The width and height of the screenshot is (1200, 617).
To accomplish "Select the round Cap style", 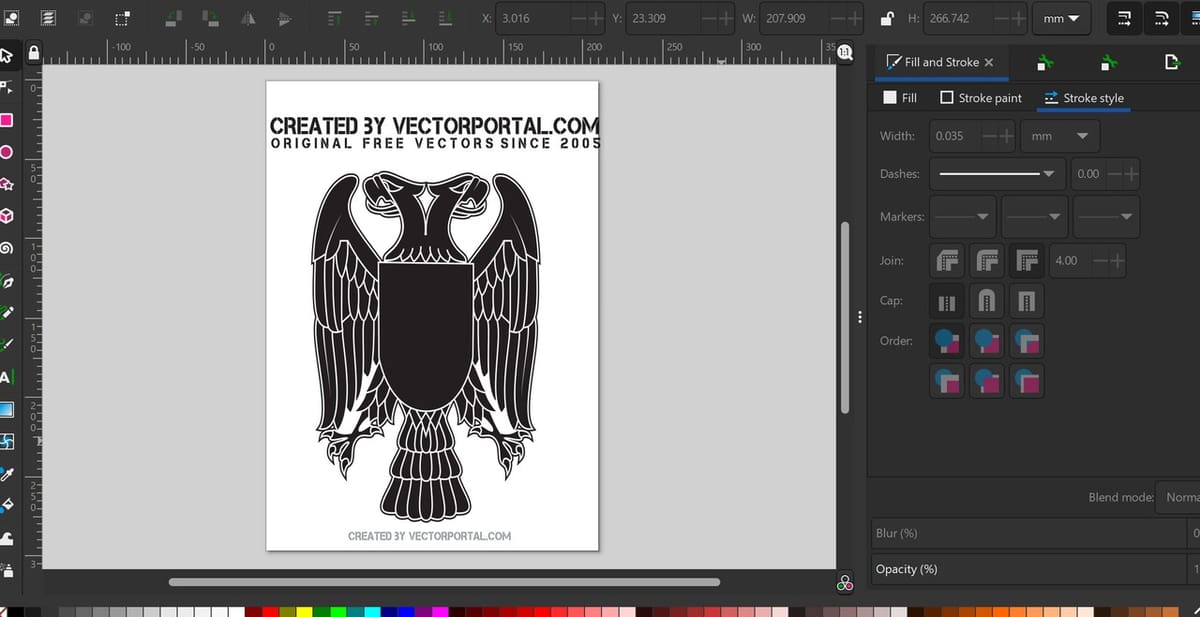I will coord(987,301).
